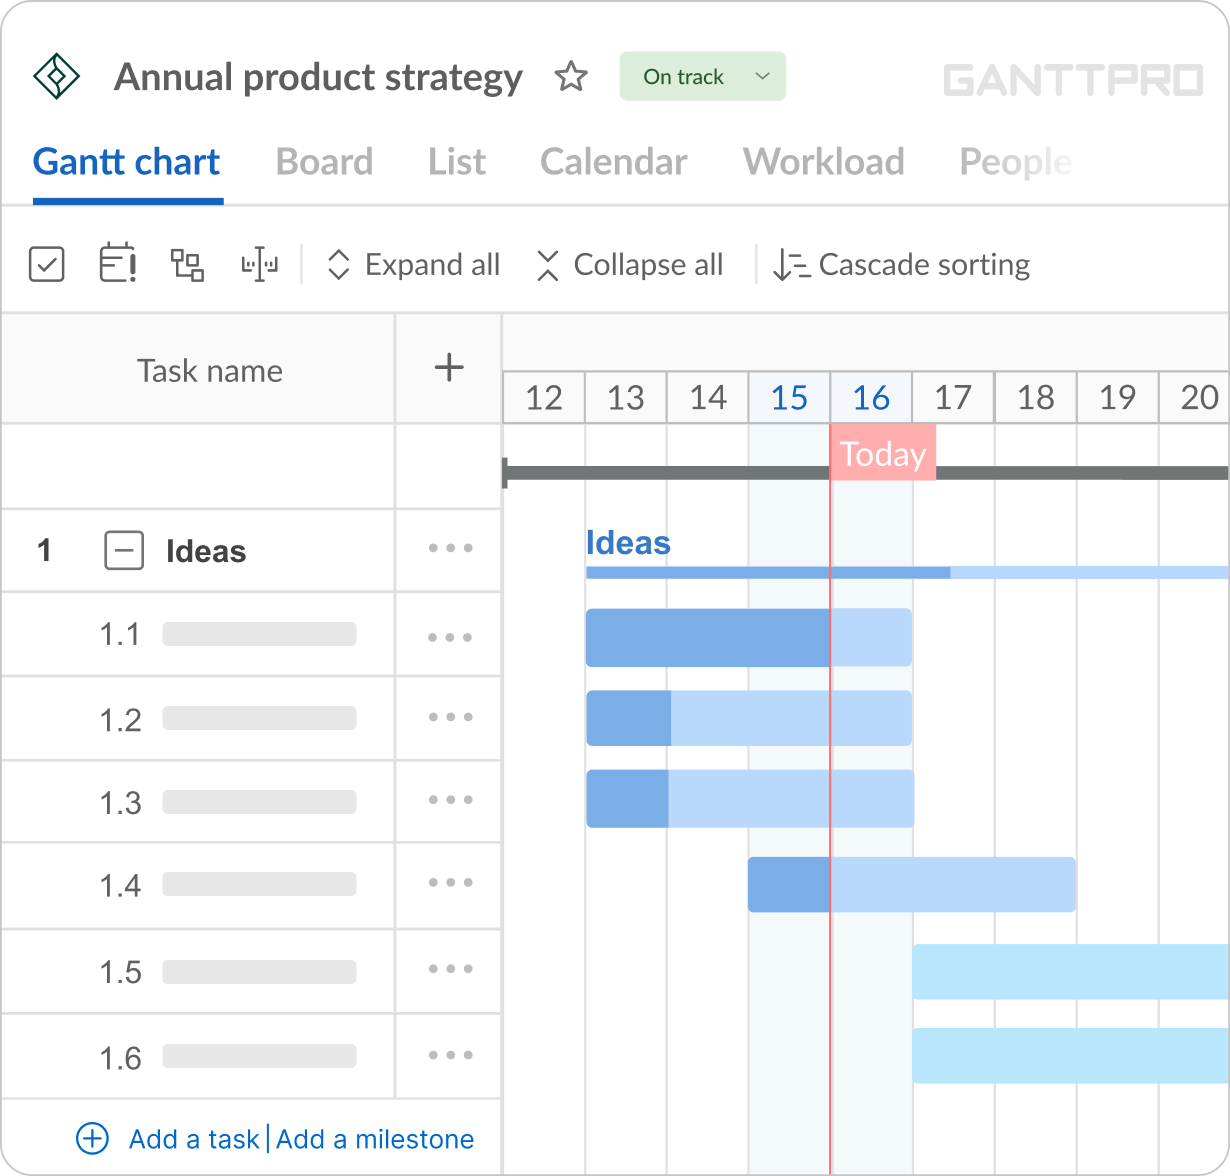
Task: Toggle the critical path icon
Action: pyautogui.click(x=259, y=264)
